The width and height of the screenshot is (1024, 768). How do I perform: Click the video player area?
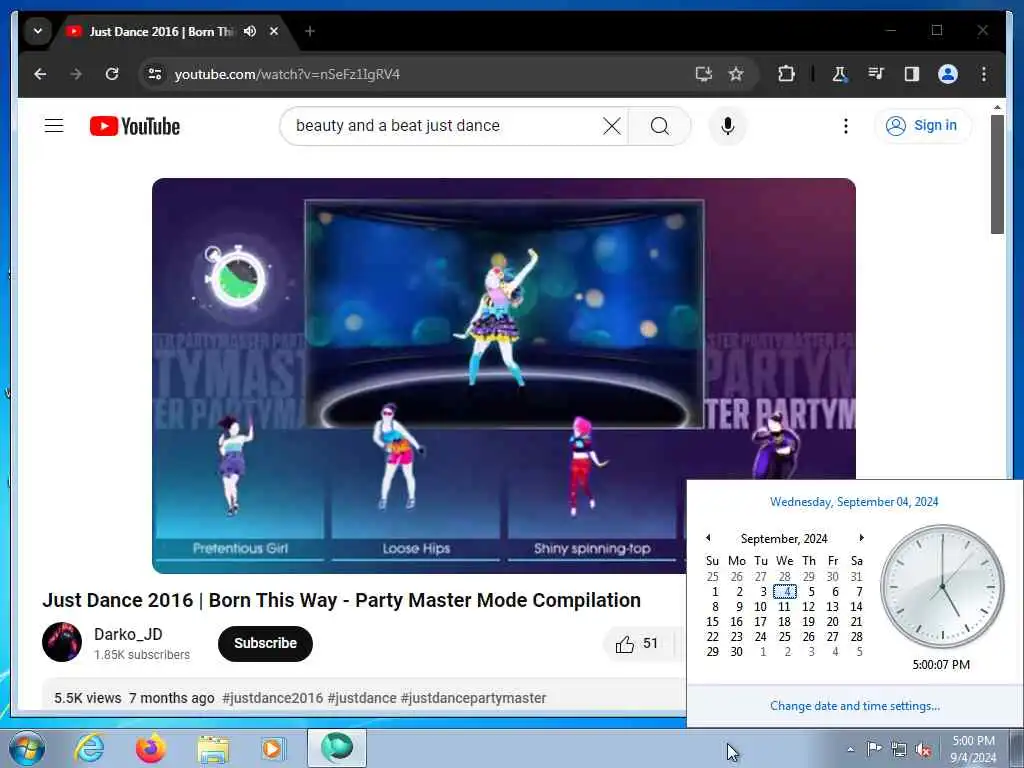click(504, 376)
